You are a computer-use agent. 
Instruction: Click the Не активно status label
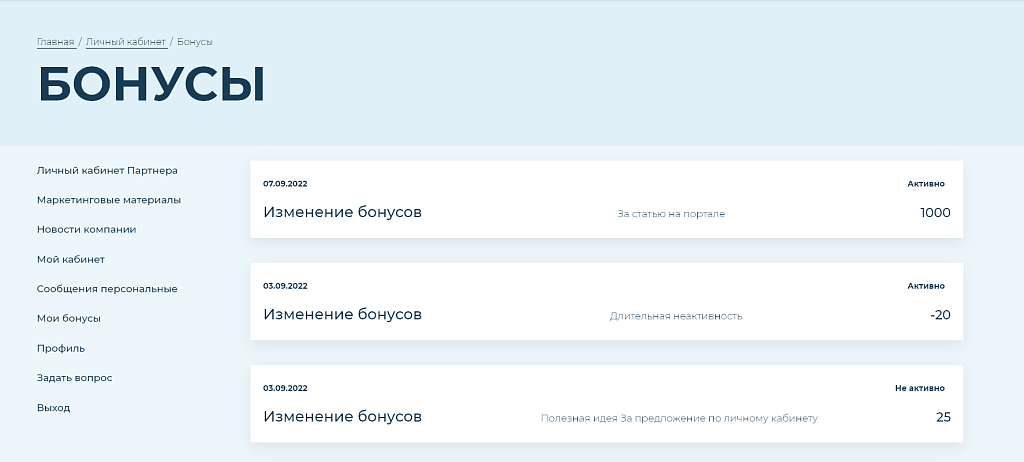point(919,388)
